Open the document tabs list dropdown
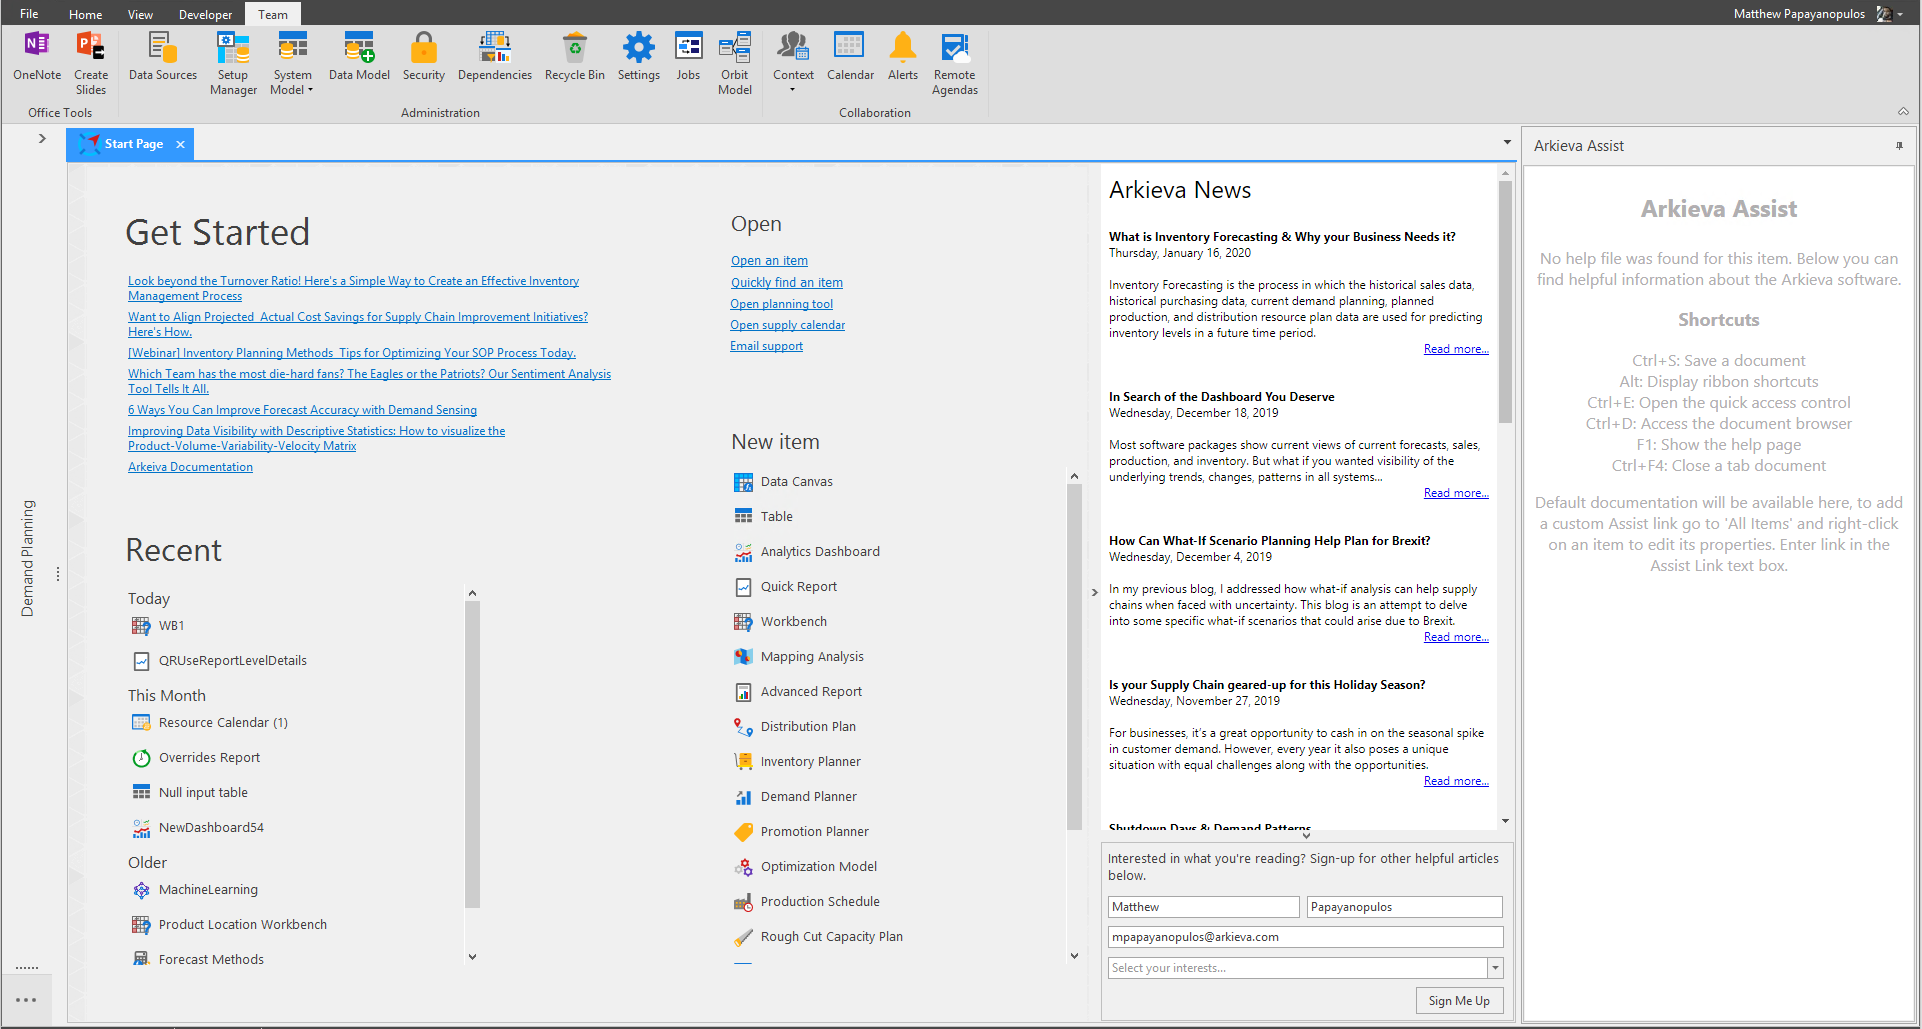This screenshot has height=1029, width=1922. coord(1507,143)
